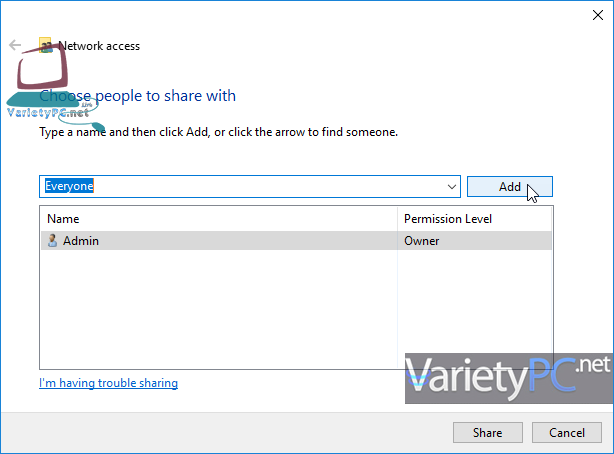The image size is (614, 454).
Task: Click the VarietyPC monitor logo at top-left
Action: point(42,75)
